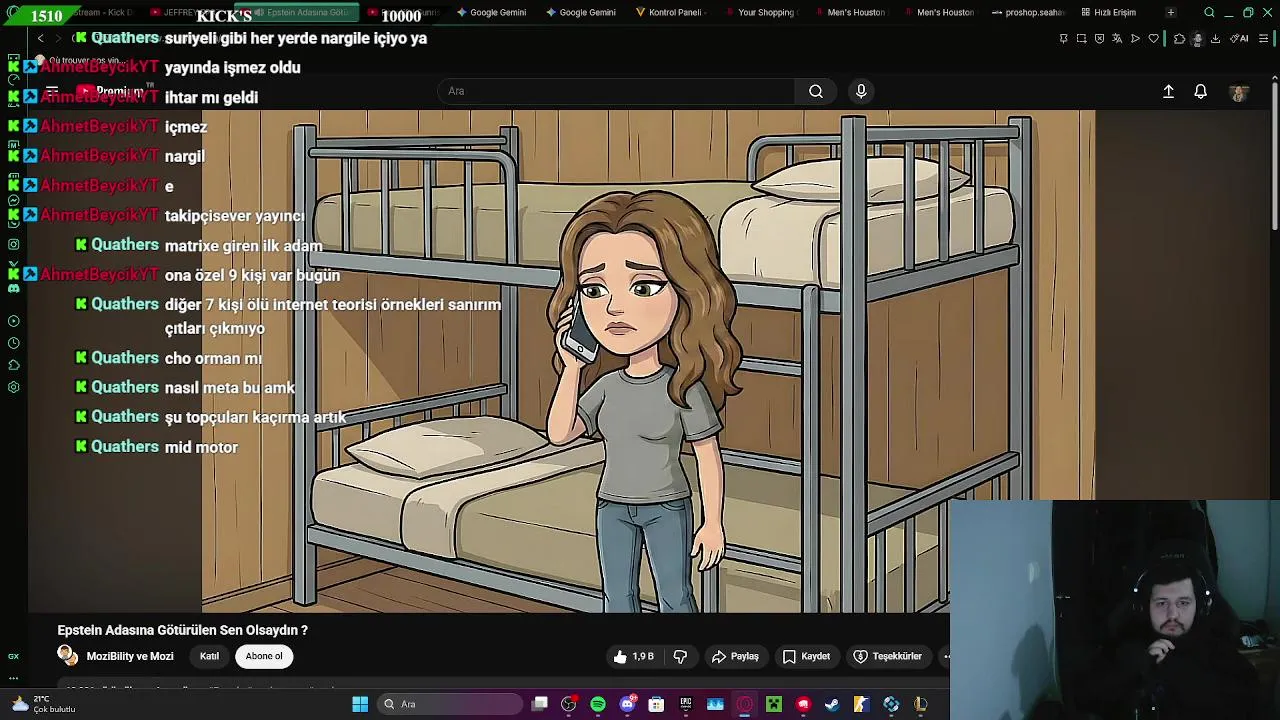
Task: Open sidebar history clock icon
Action: click(14, 343)
